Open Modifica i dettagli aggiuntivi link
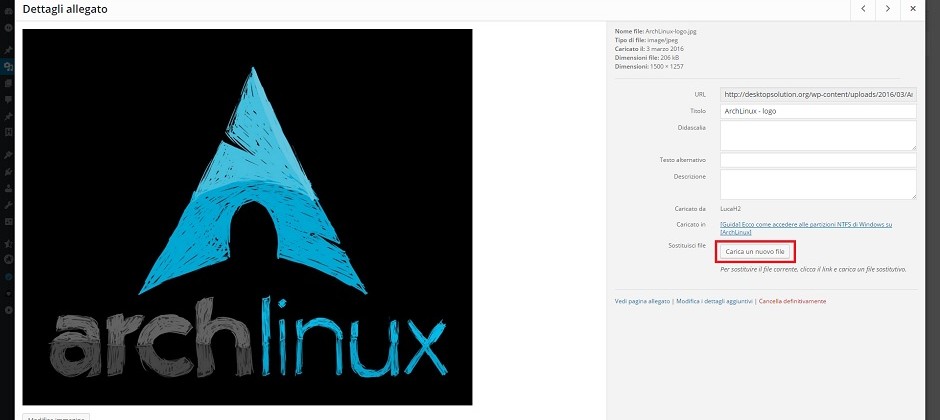940x420 pixels. pyautogui.click(x=714, y=301)
